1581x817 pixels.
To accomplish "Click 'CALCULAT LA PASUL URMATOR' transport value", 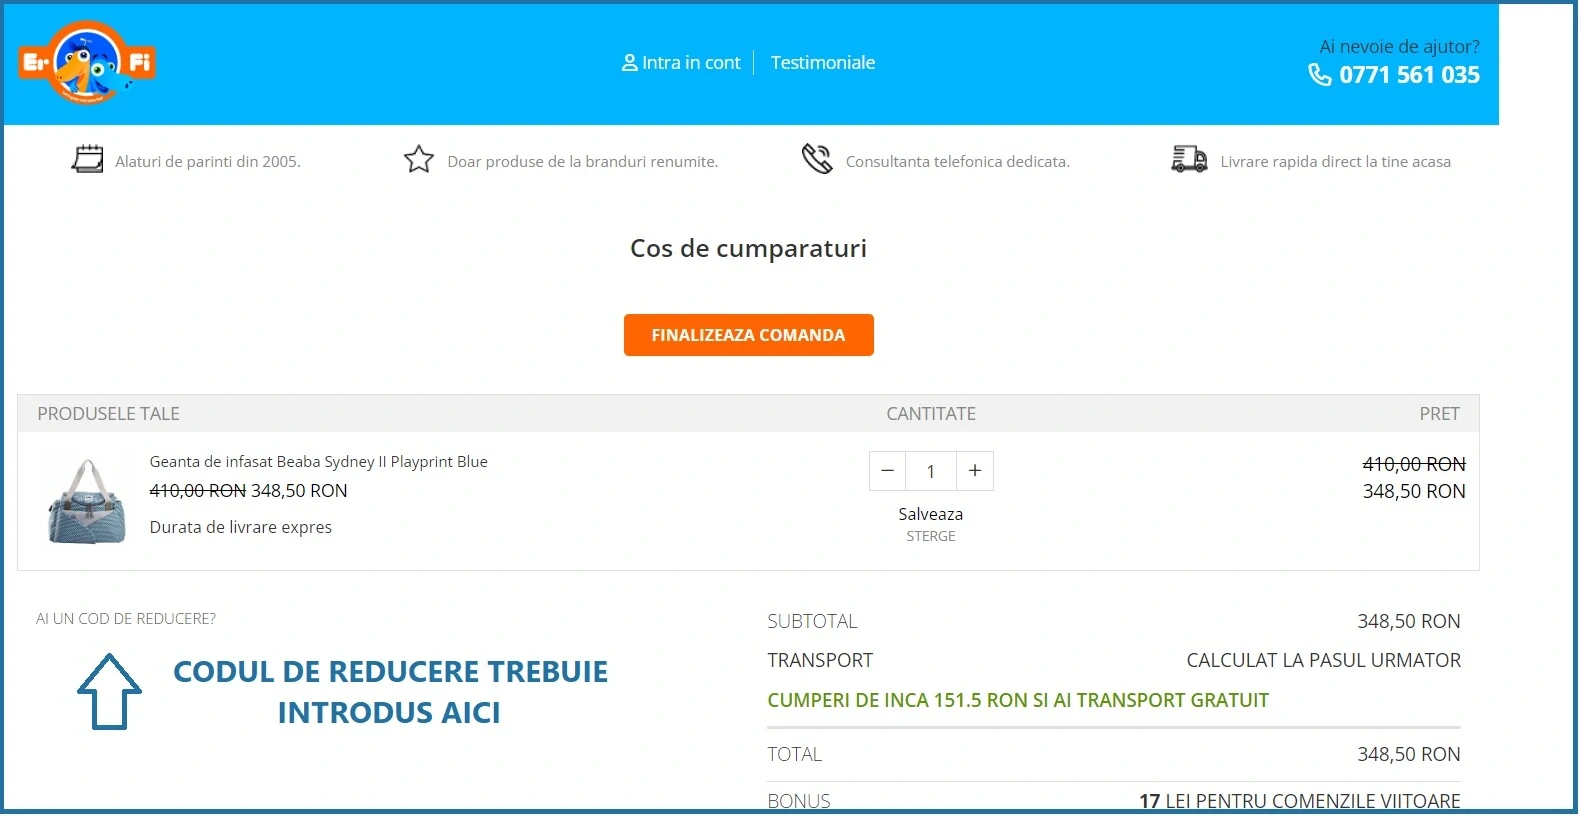I will coord(1323,660).
